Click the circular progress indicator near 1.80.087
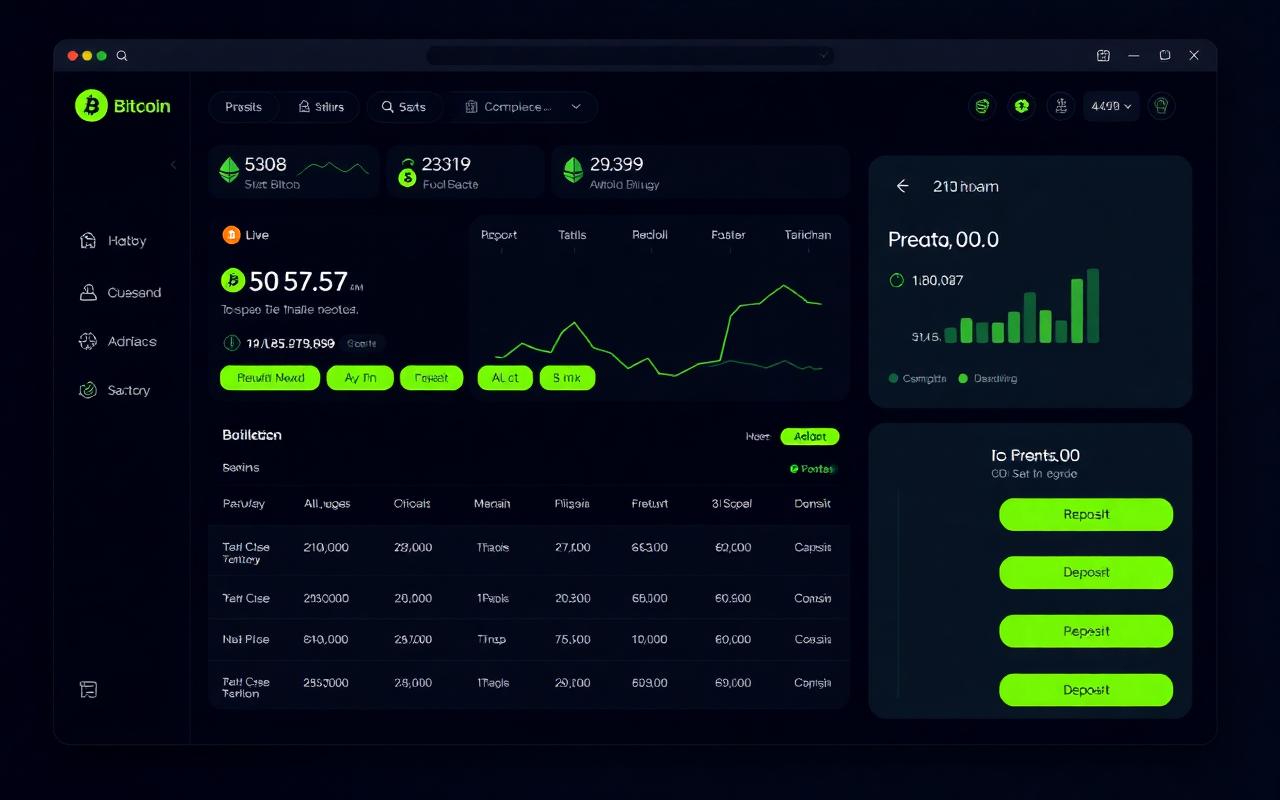 tap(898, 281)
